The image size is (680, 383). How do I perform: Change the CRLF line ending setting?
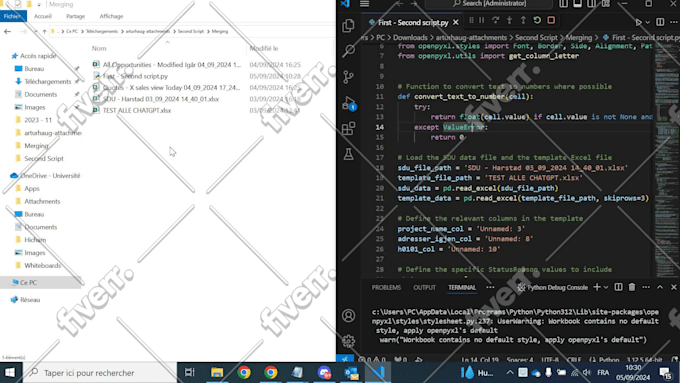coord(574,360)
